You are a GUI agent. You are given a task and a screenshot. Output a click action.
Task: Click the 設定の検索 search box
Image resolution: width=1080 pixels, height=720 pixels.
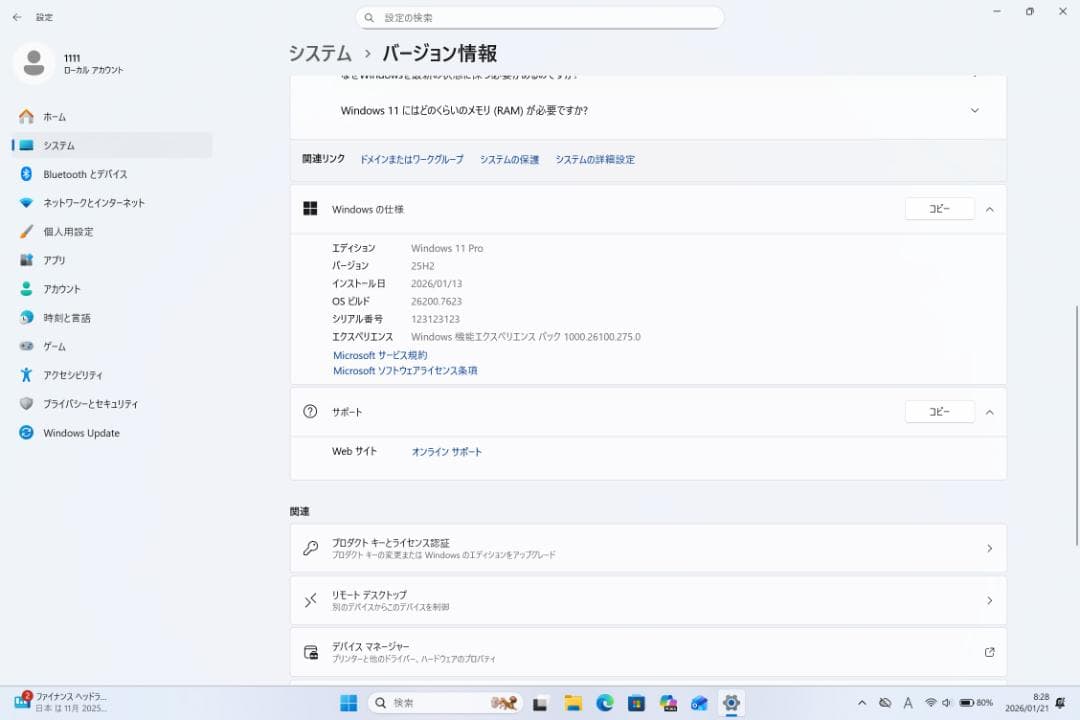coord(540,17)
